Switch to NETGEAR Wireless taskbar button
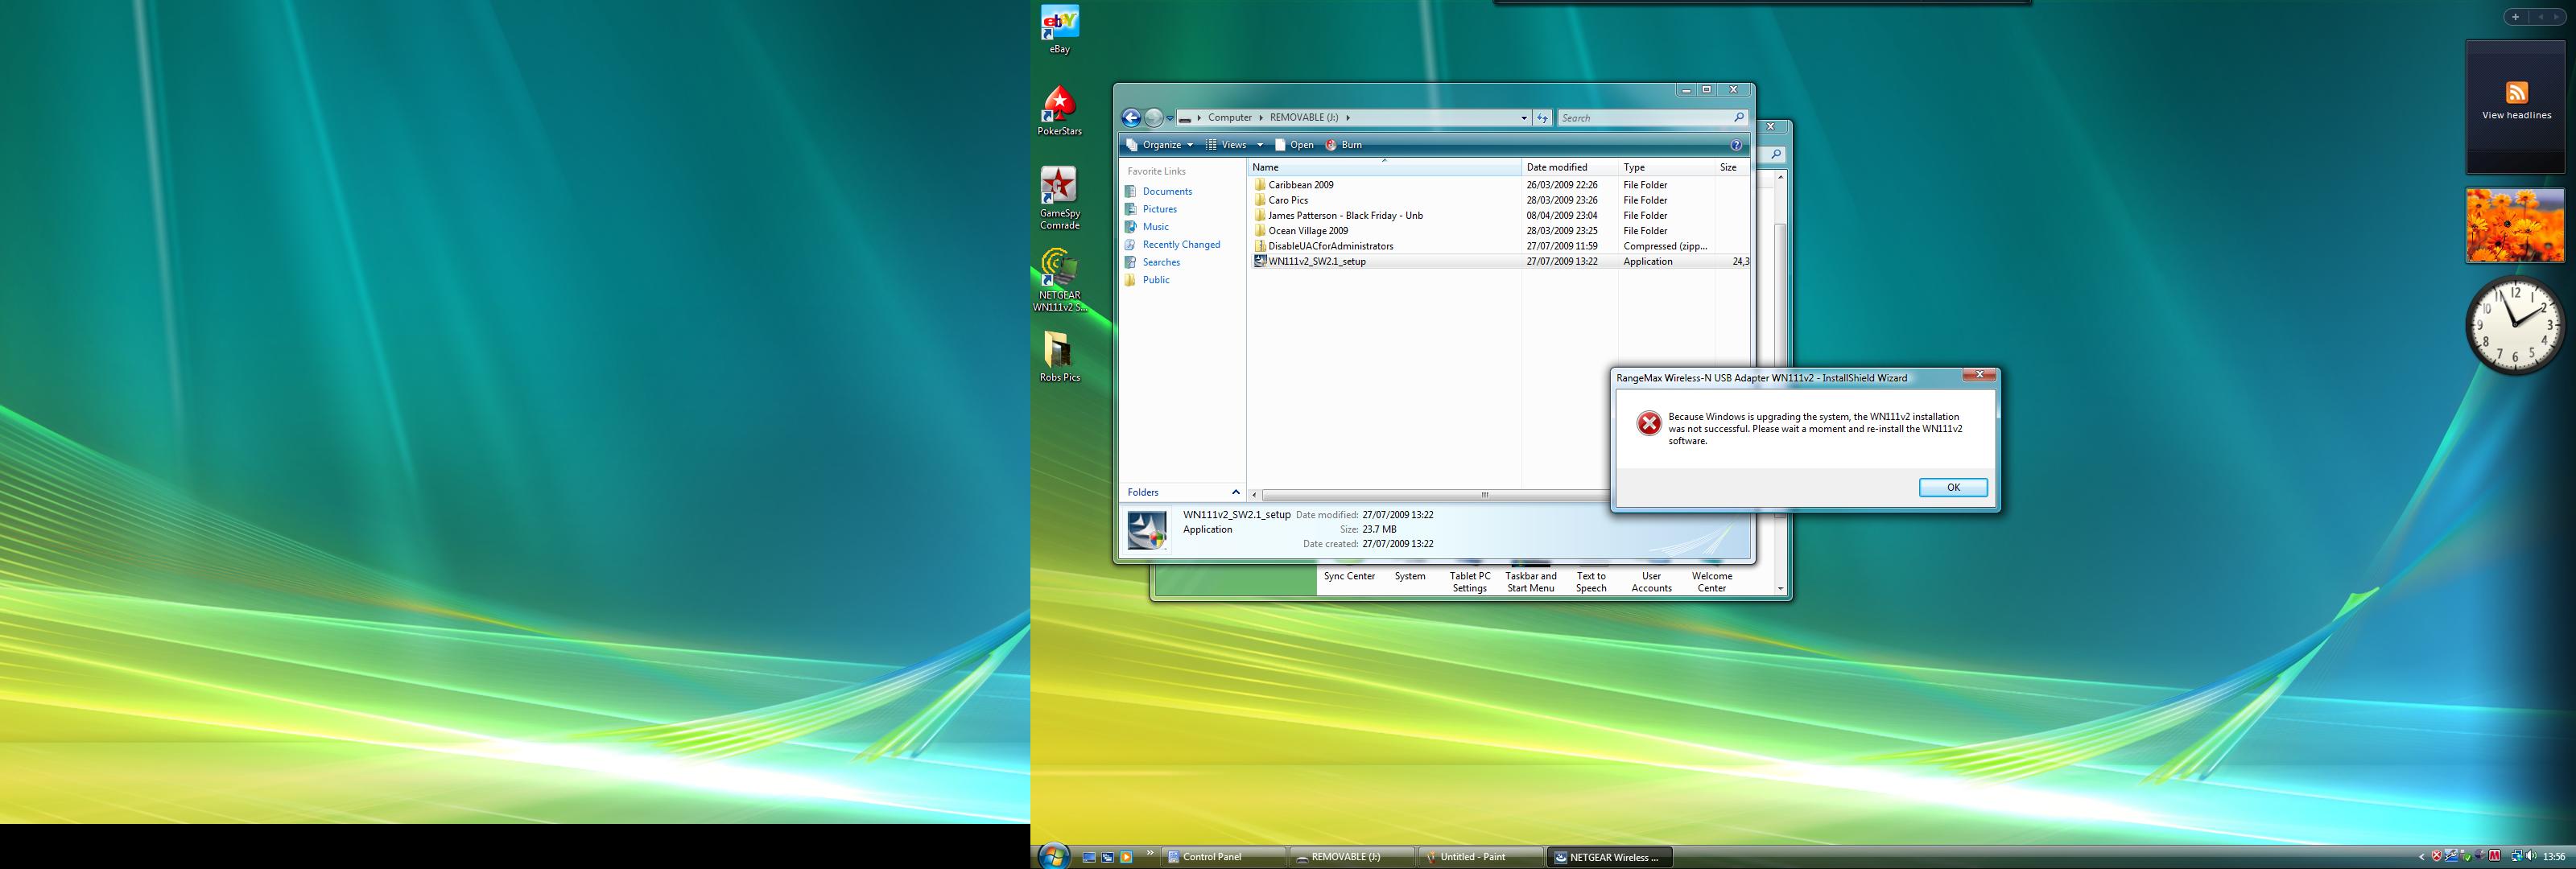 1609,857
